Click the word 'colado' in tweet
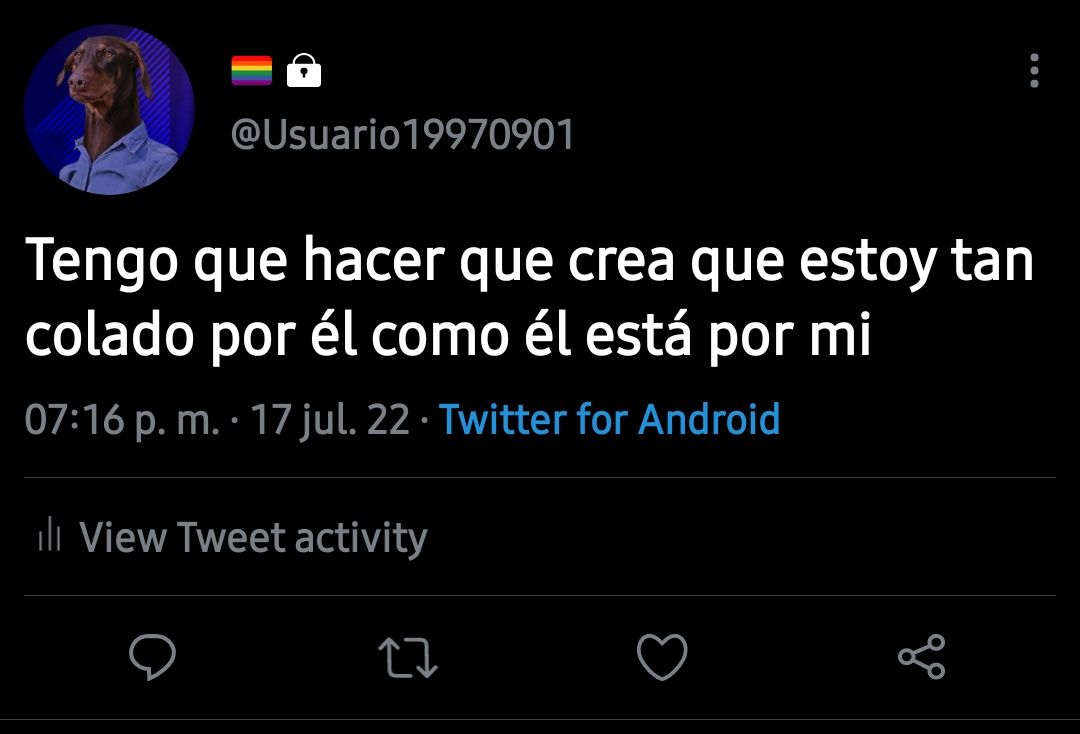 (110, 334)
